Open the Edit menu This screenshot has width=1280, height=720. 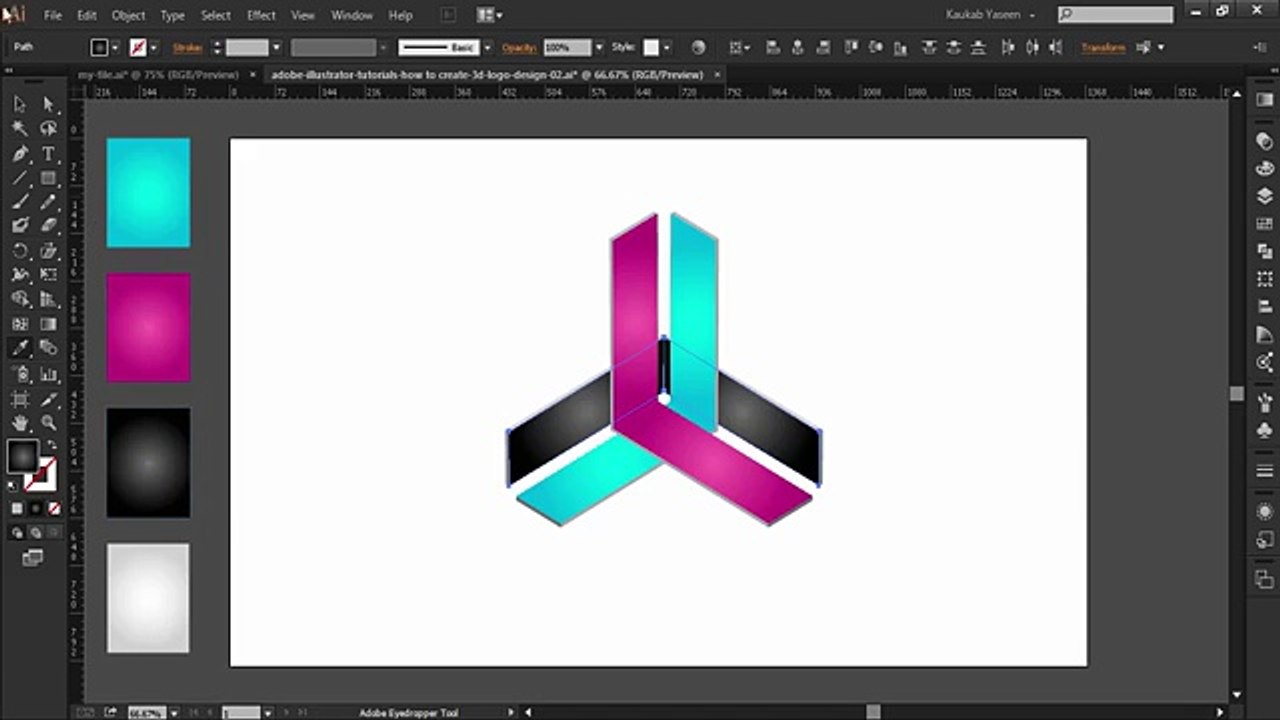pyautogui.click(x=87, y=15)
